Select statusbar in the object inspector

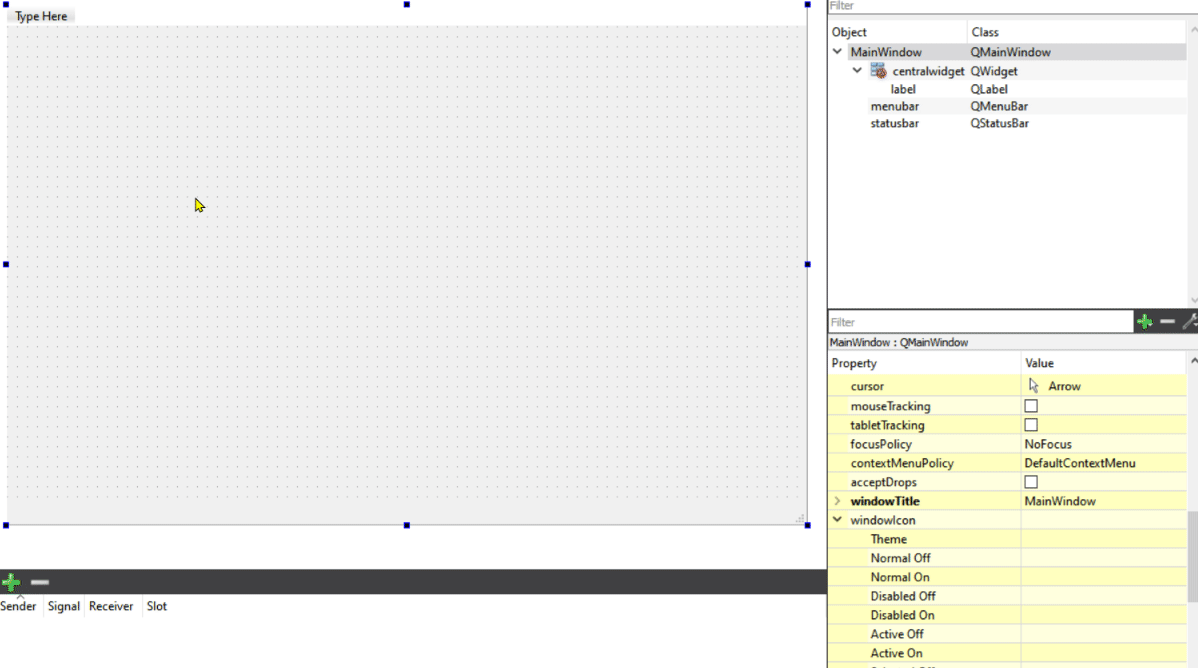[894, 123]
